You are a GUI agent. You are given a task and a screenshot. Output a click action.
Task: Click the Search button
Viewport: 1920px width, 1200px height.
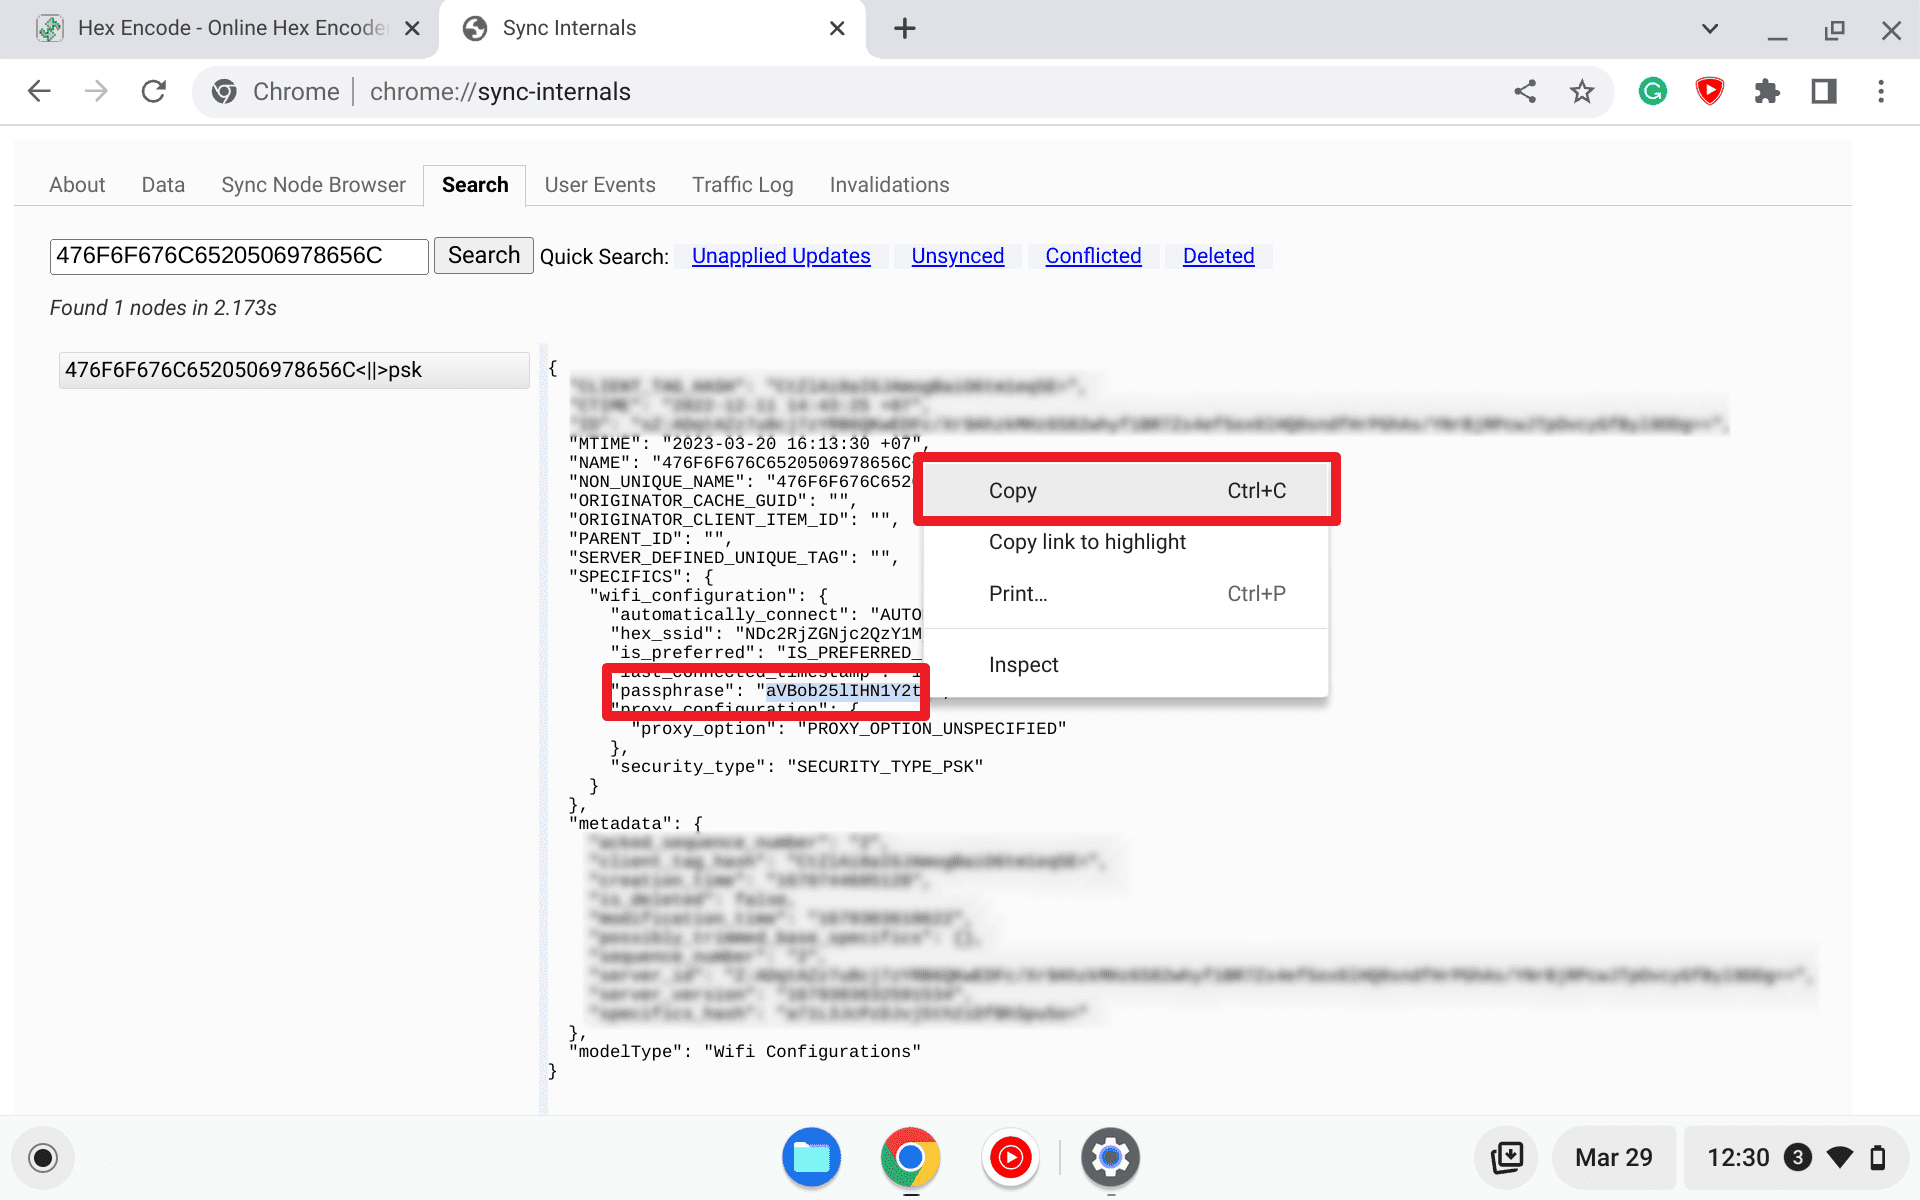484,256
